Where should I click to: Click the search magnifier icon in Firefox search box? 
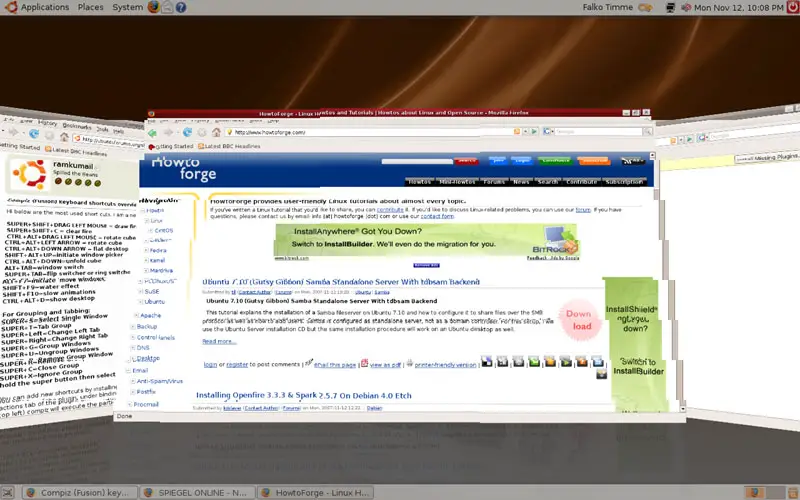pos(647,131)
